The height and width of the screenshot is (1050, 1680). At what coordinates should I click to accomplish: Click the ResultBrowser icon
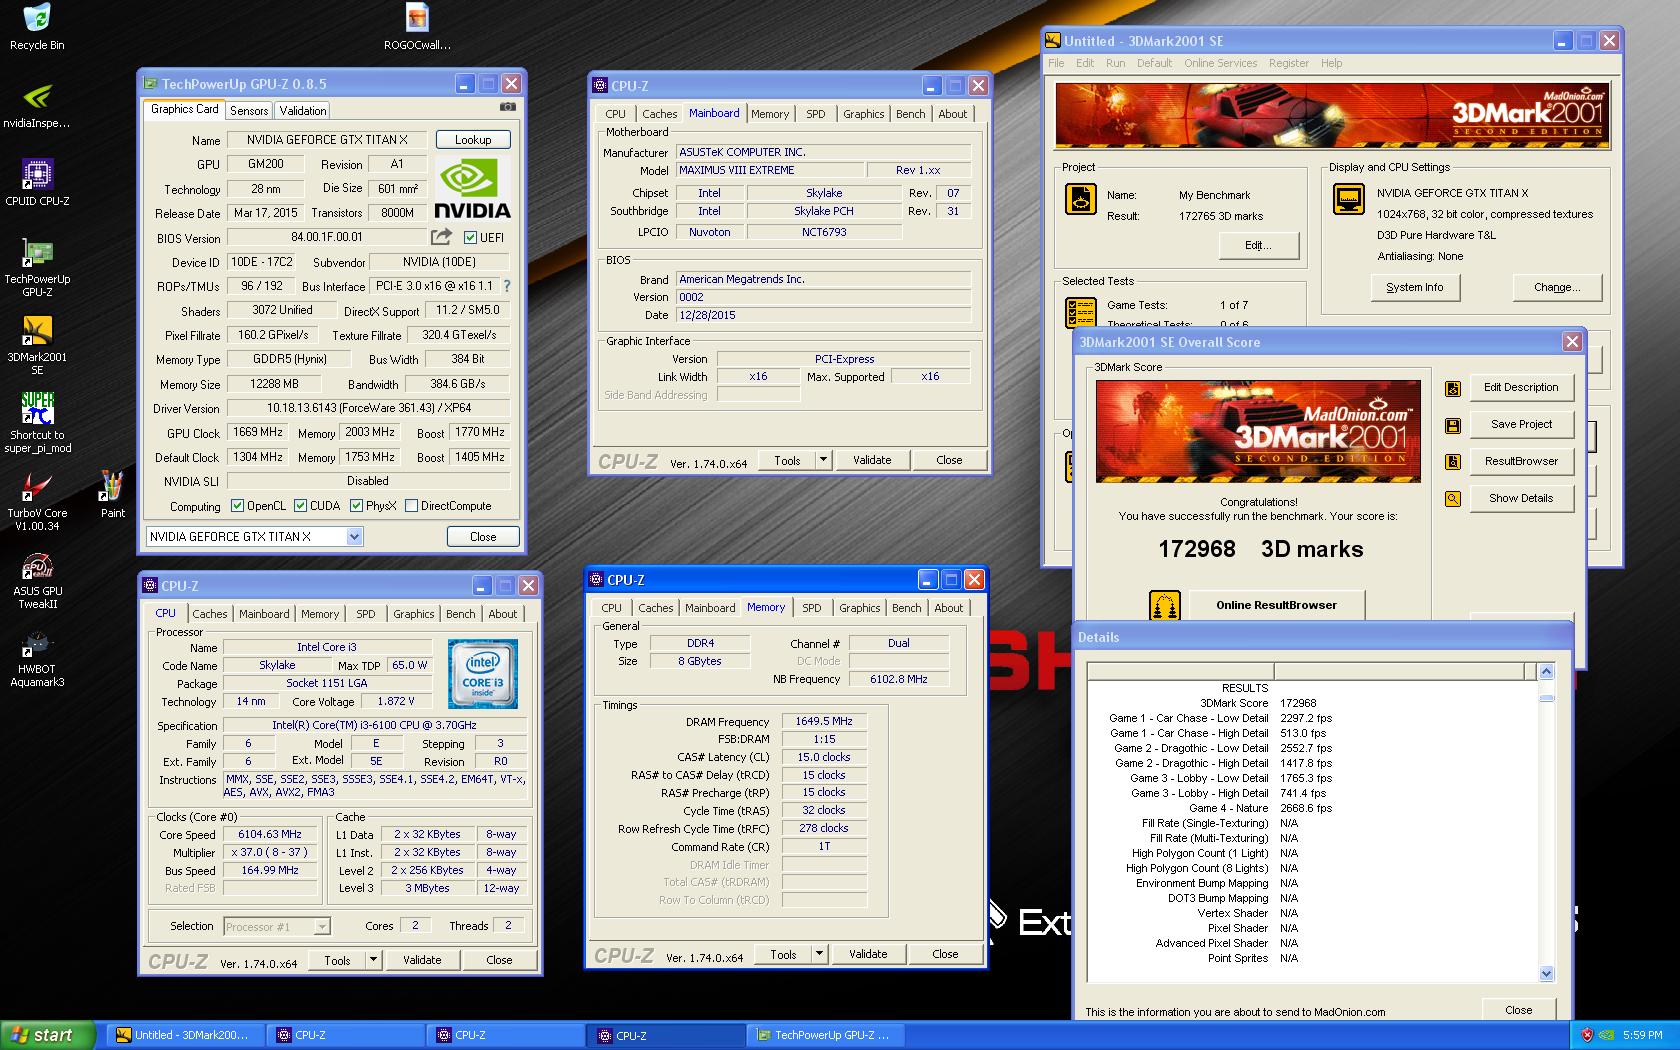click(x=1453, y=462)
